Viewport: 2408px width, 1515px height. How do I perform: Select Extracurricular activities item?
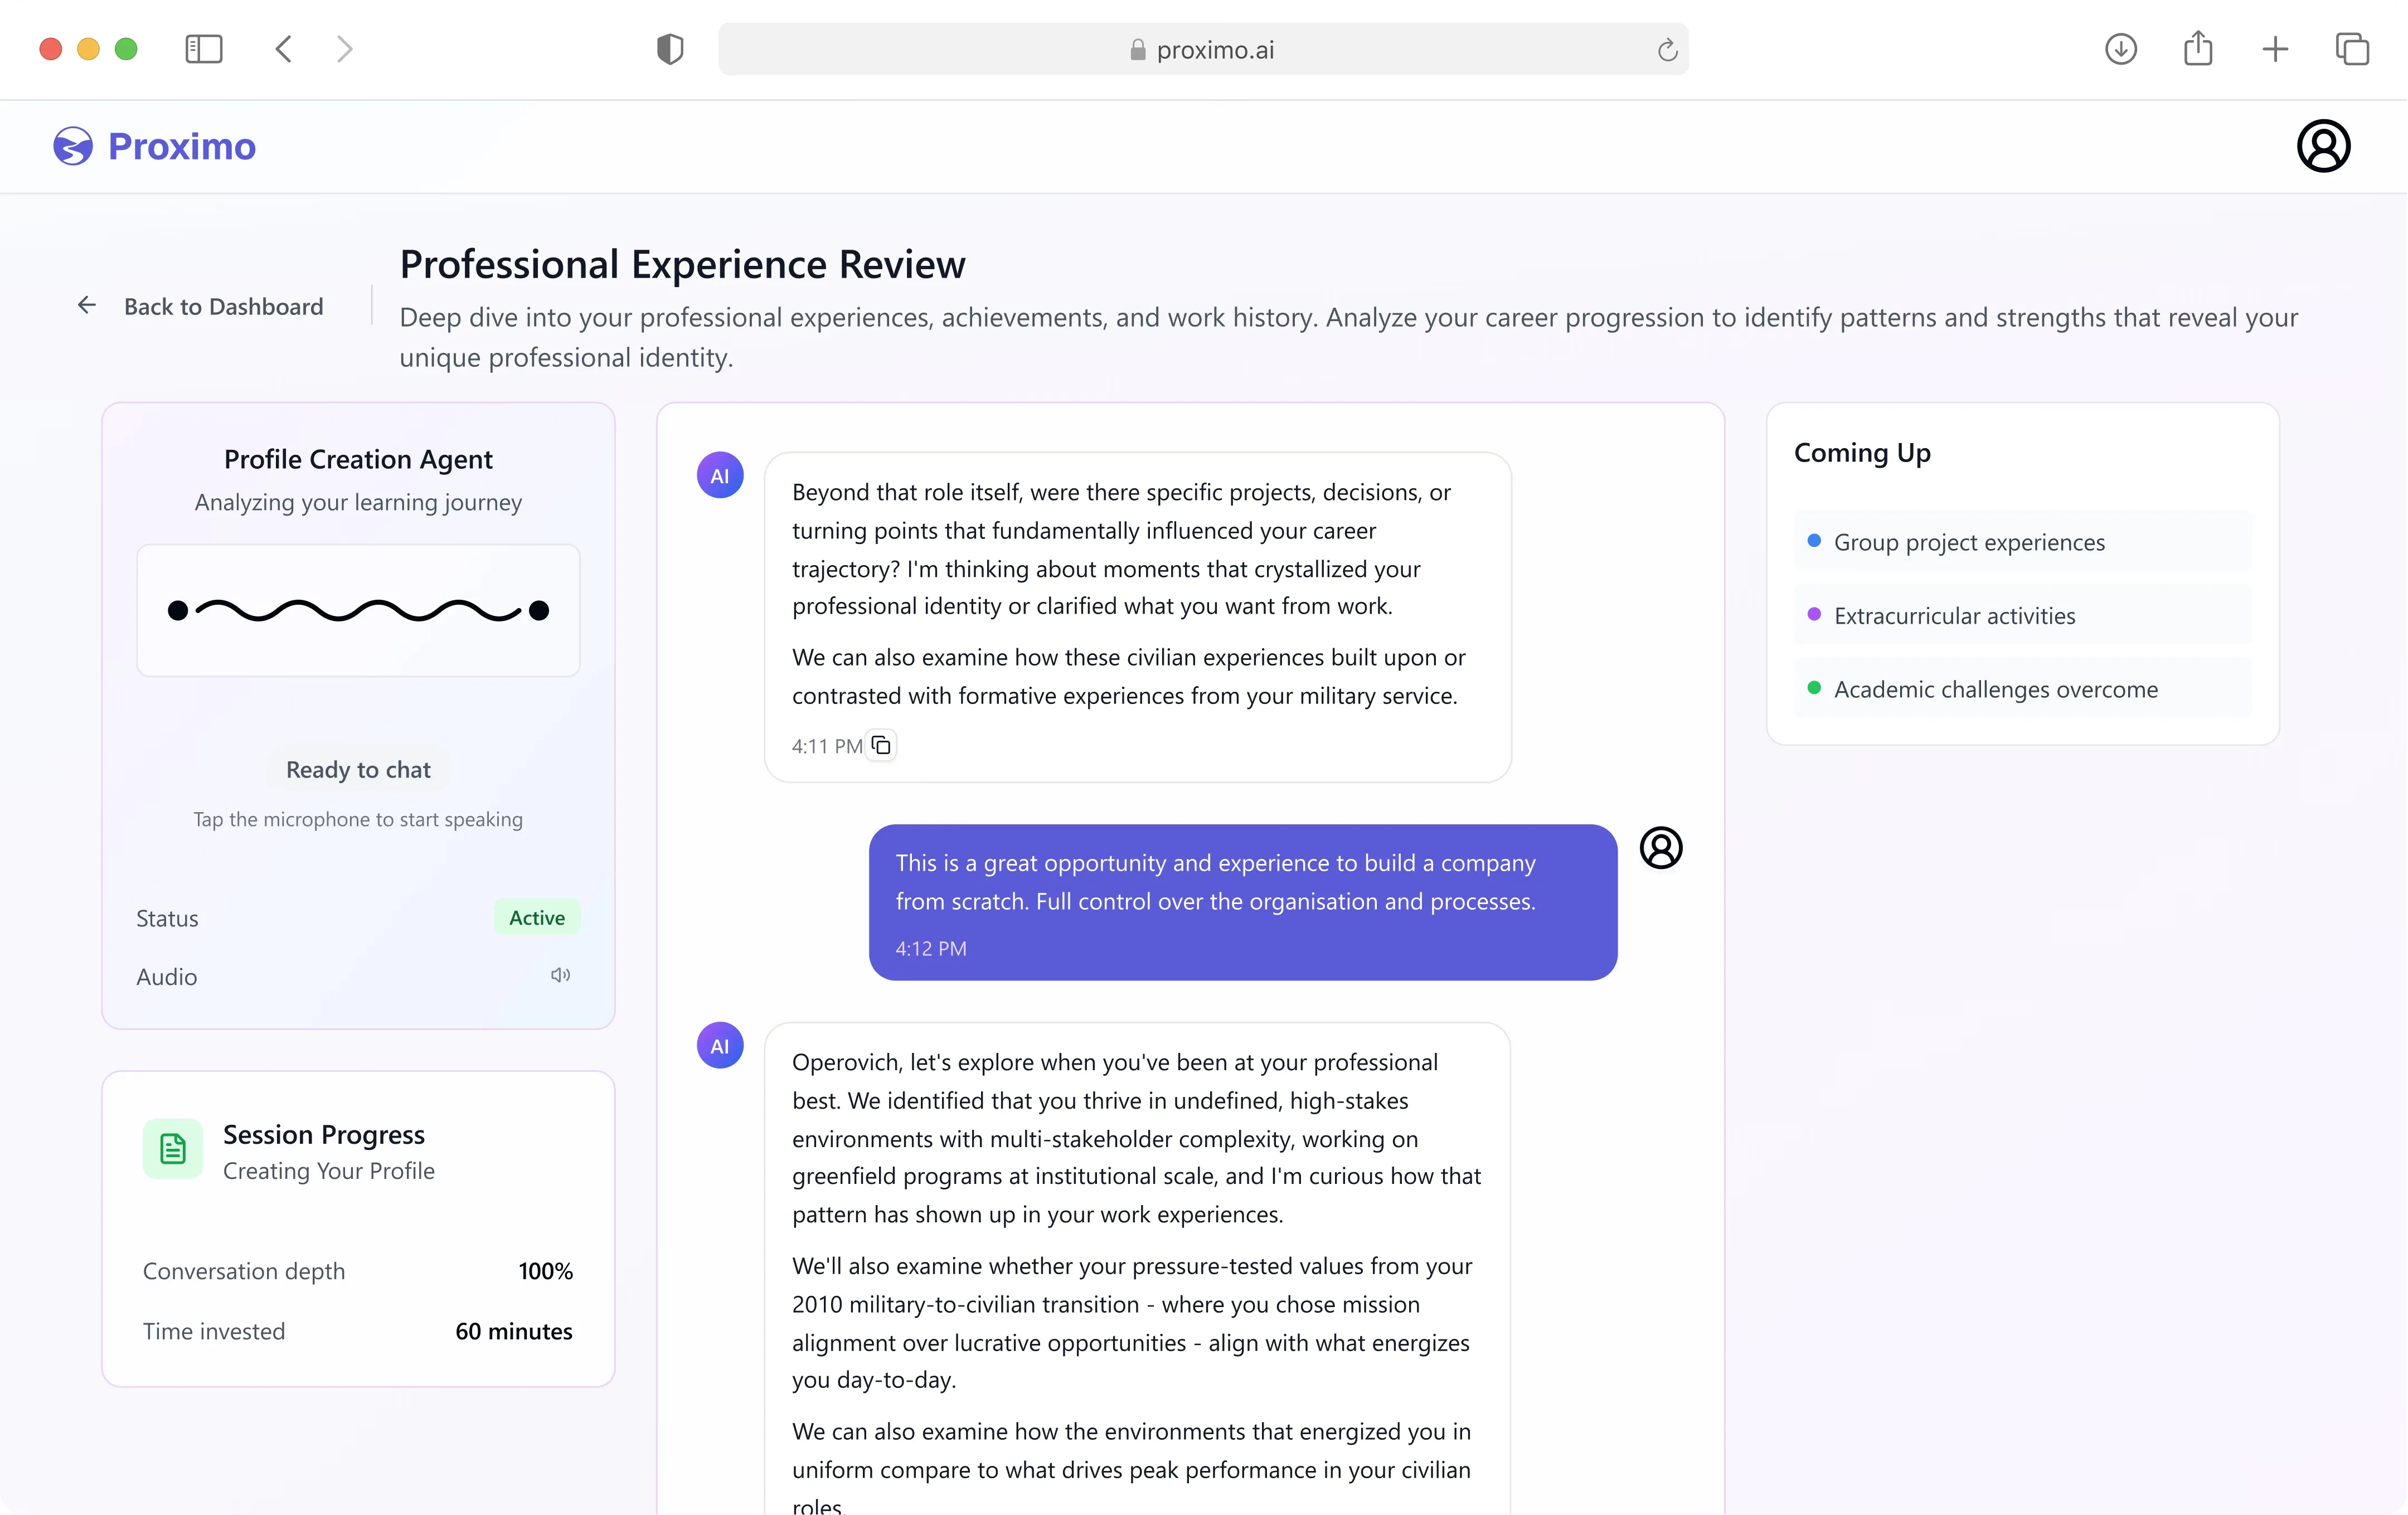coord(1954,616)
